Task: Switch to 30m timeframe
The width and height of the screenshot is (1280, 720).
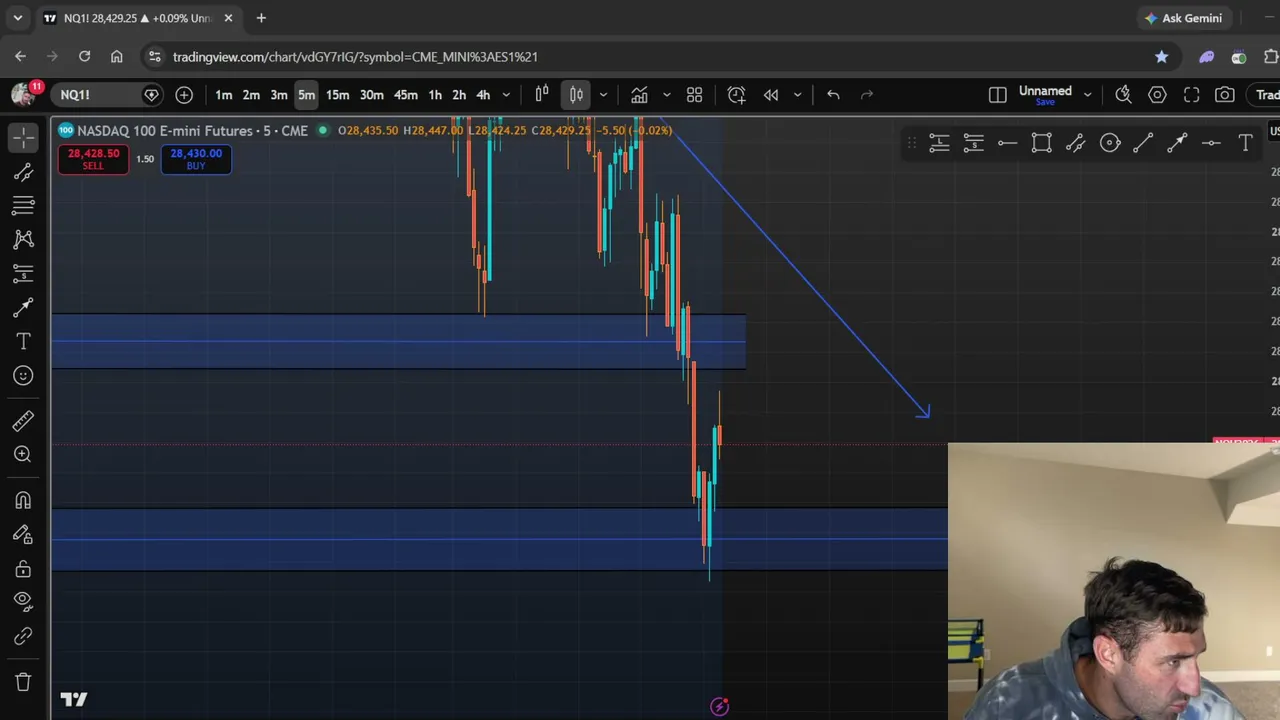Action: point(371,95)
